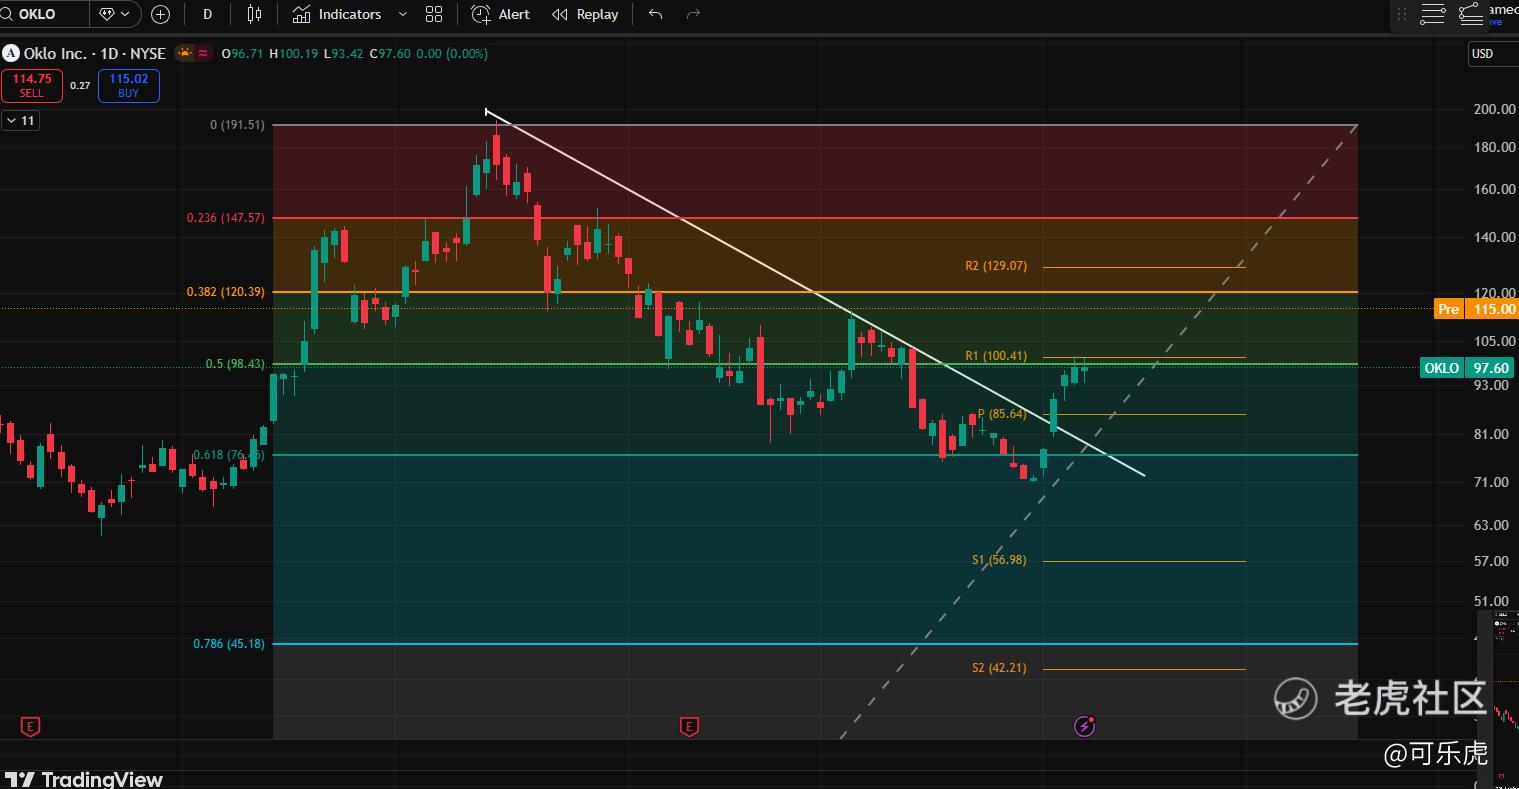1519x789 pixels.
Task: Click the 0.00 (0.00%) change value
Action: coord(452,53)
